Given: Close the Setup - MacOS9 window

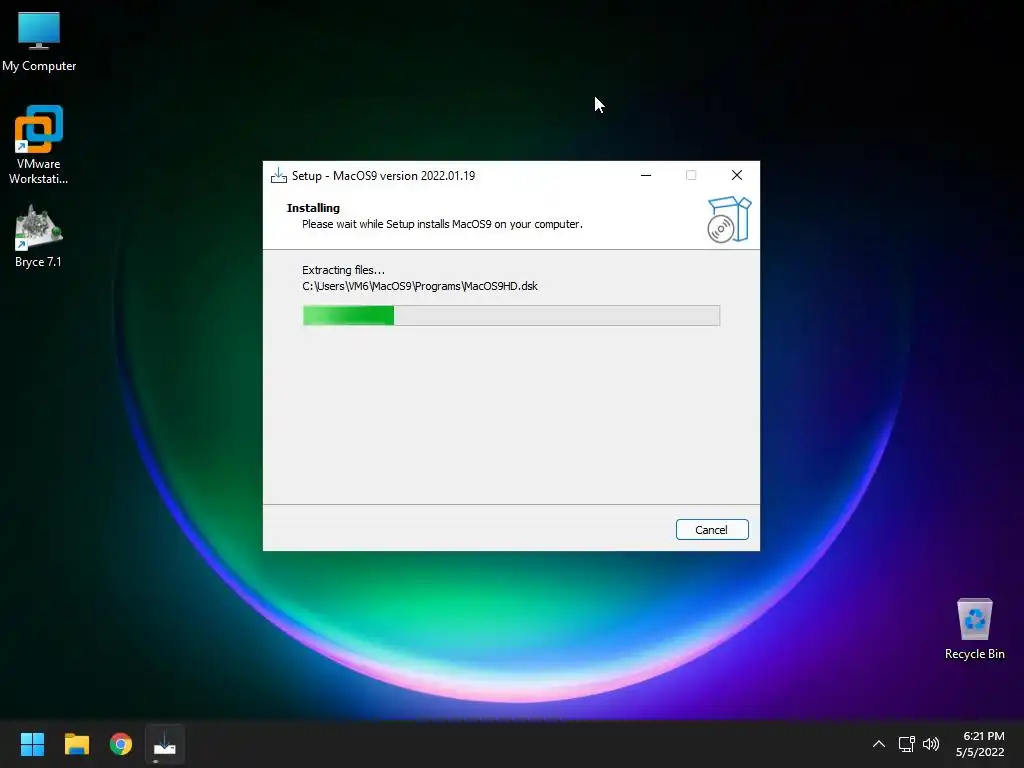Looking at the screenshot, I should click(x=737, y=175).
